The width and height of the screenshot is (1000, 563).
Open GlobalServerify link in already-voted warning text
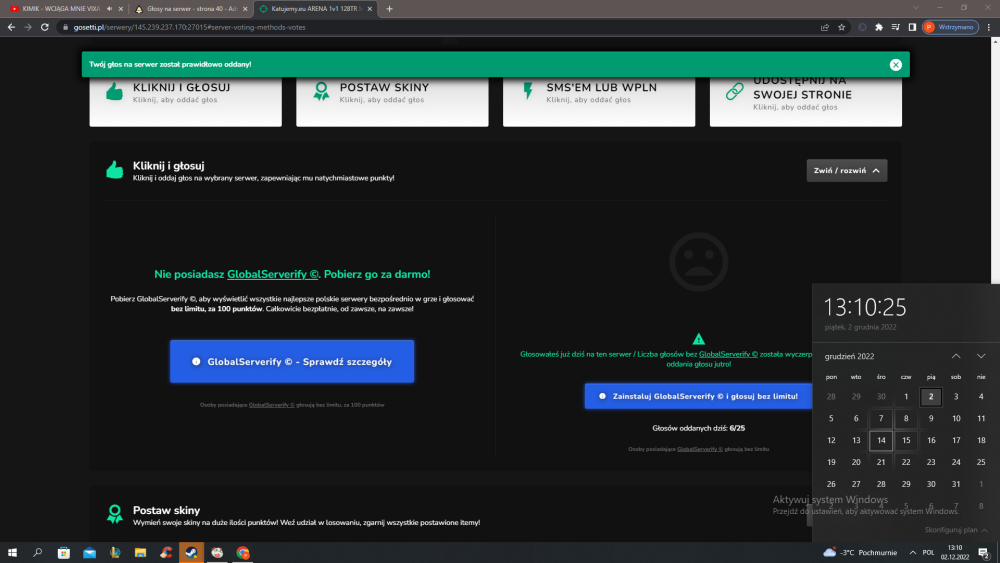[x=728, y=354]
